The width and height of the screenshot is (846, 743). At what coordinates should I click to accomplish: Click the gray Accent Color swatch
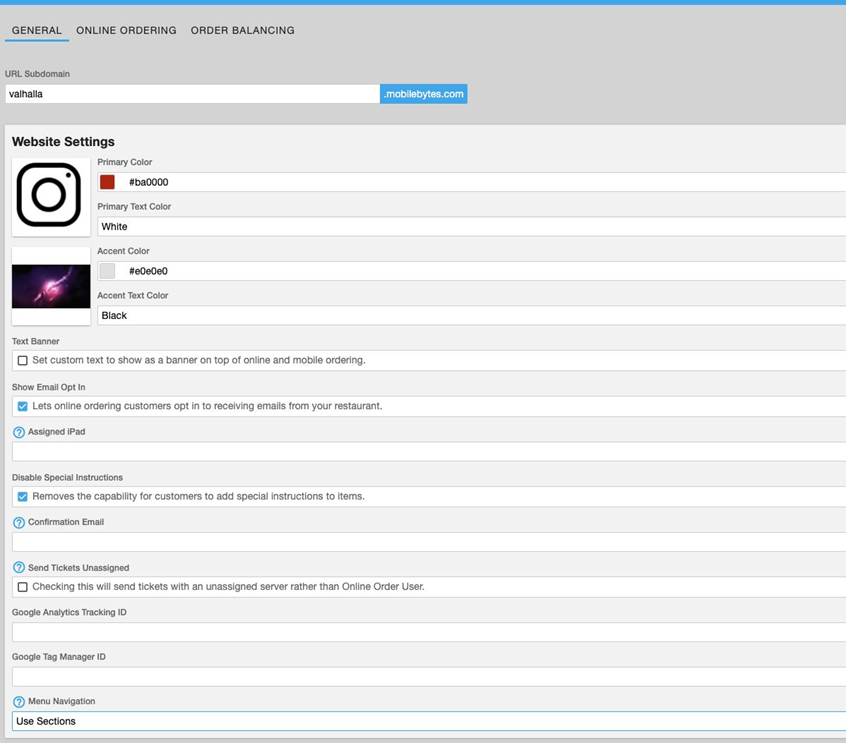pos(107,271)
